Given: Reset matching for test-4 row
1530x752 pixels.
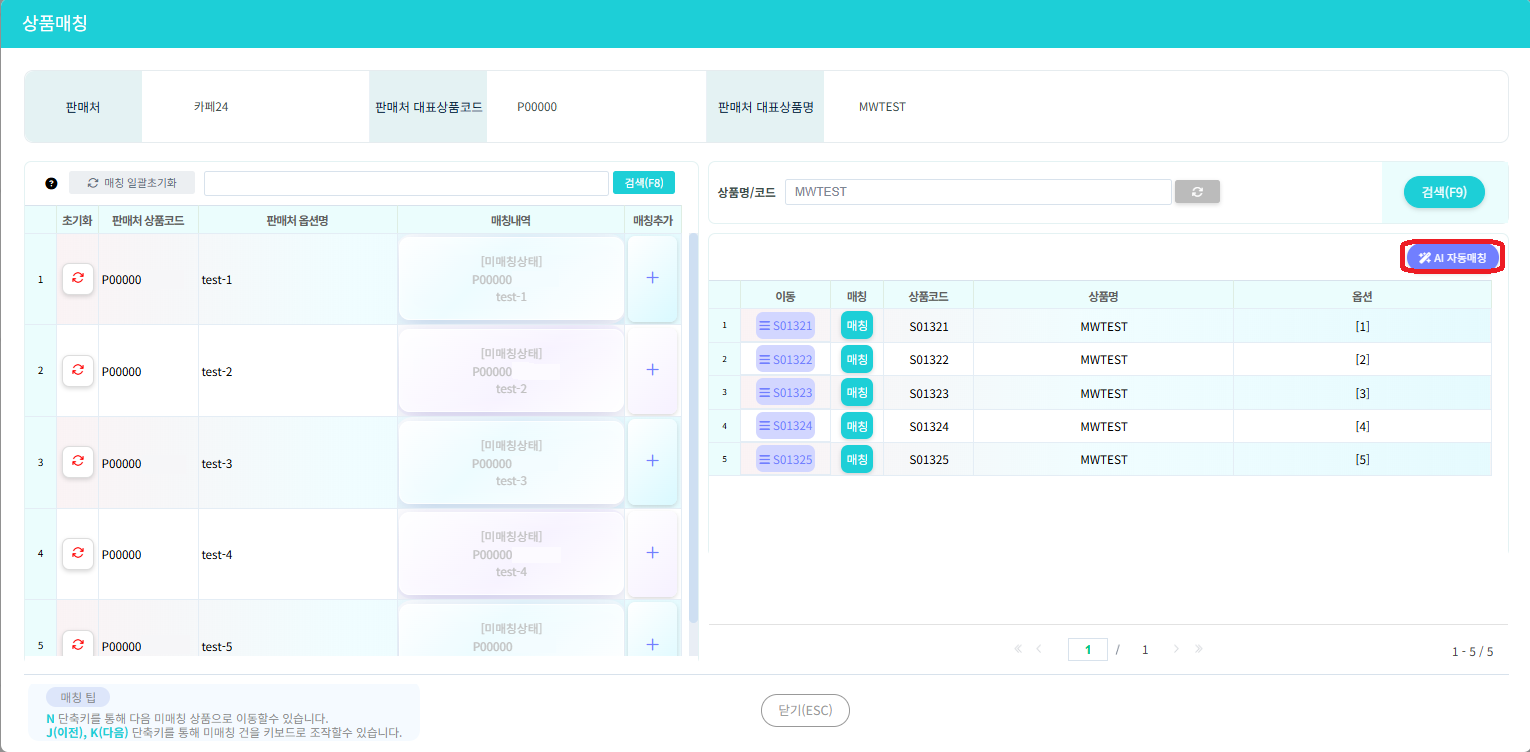Looking at the screenshot, I should point(78,554).
